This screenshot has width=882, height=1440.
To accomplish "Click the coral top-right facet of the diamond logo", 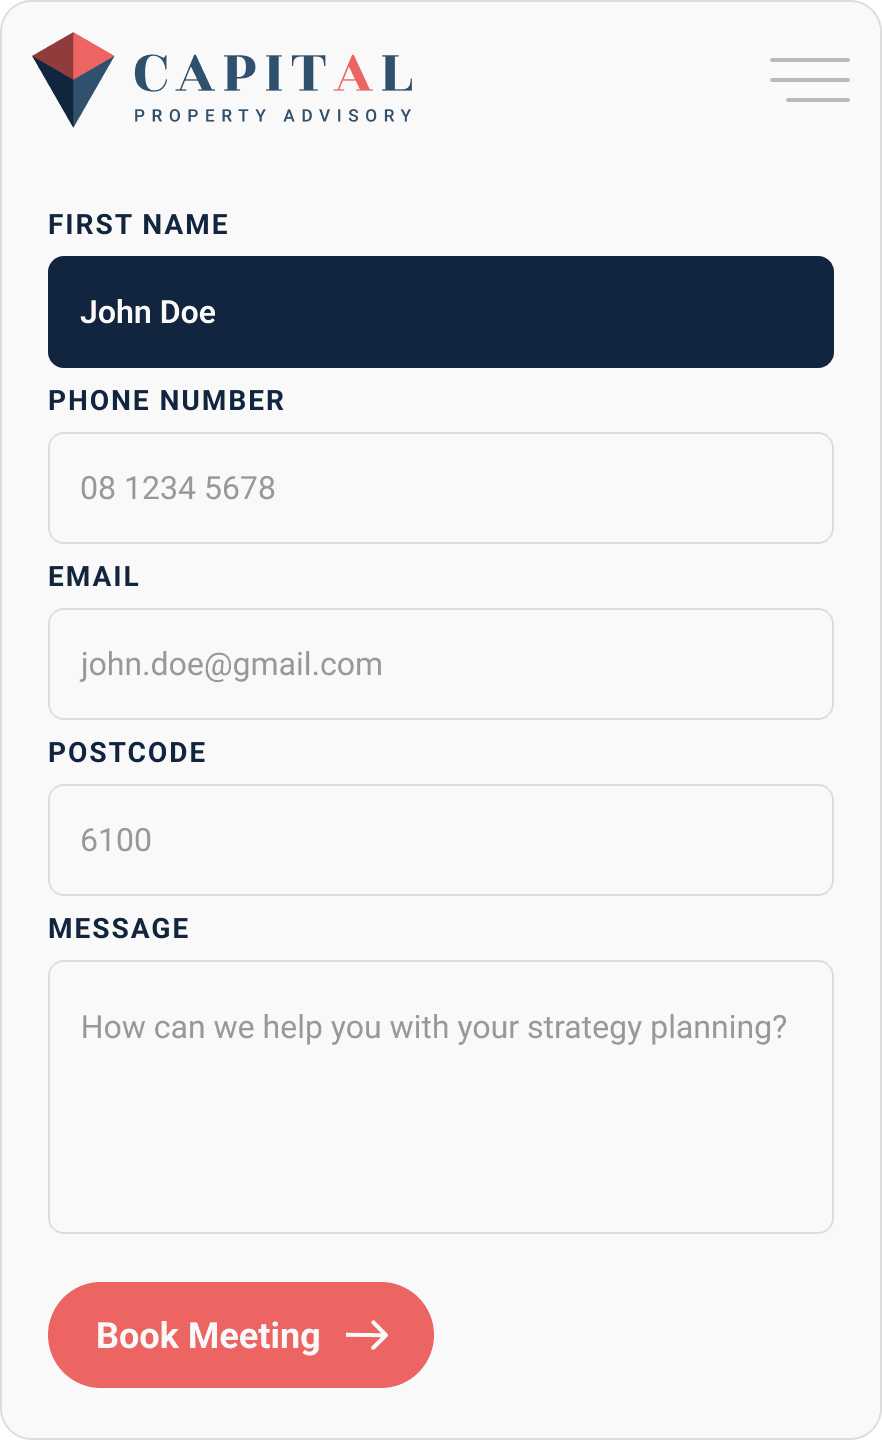I will click(92, 54).
